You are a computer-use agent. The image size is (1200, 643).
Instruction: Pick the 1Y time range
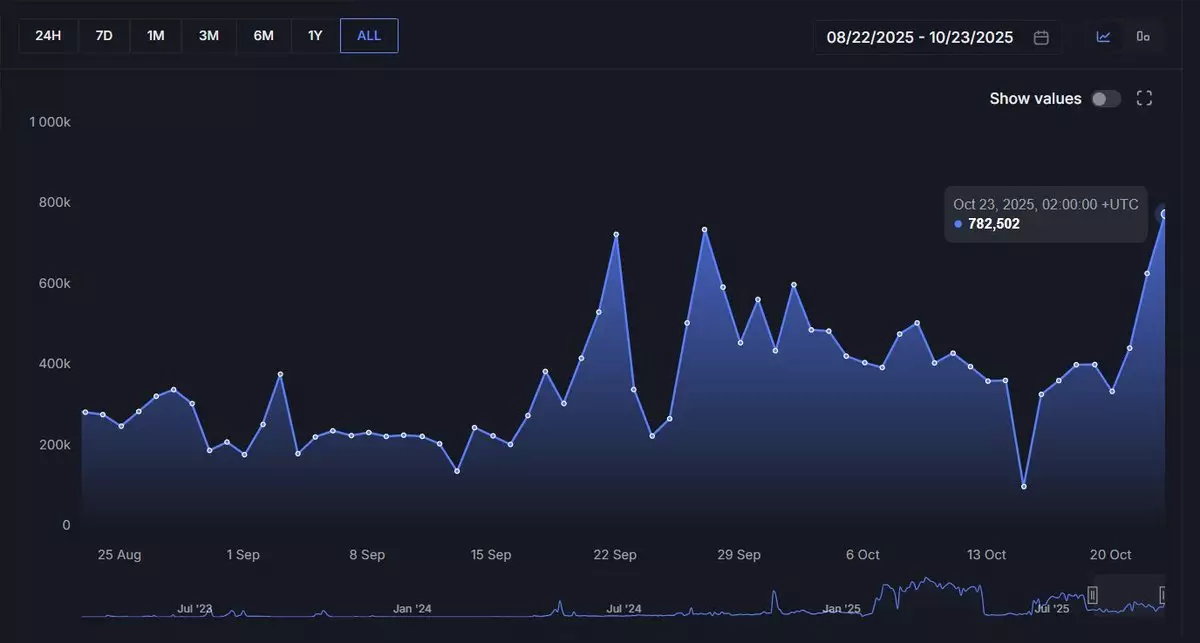pos(315,36)
